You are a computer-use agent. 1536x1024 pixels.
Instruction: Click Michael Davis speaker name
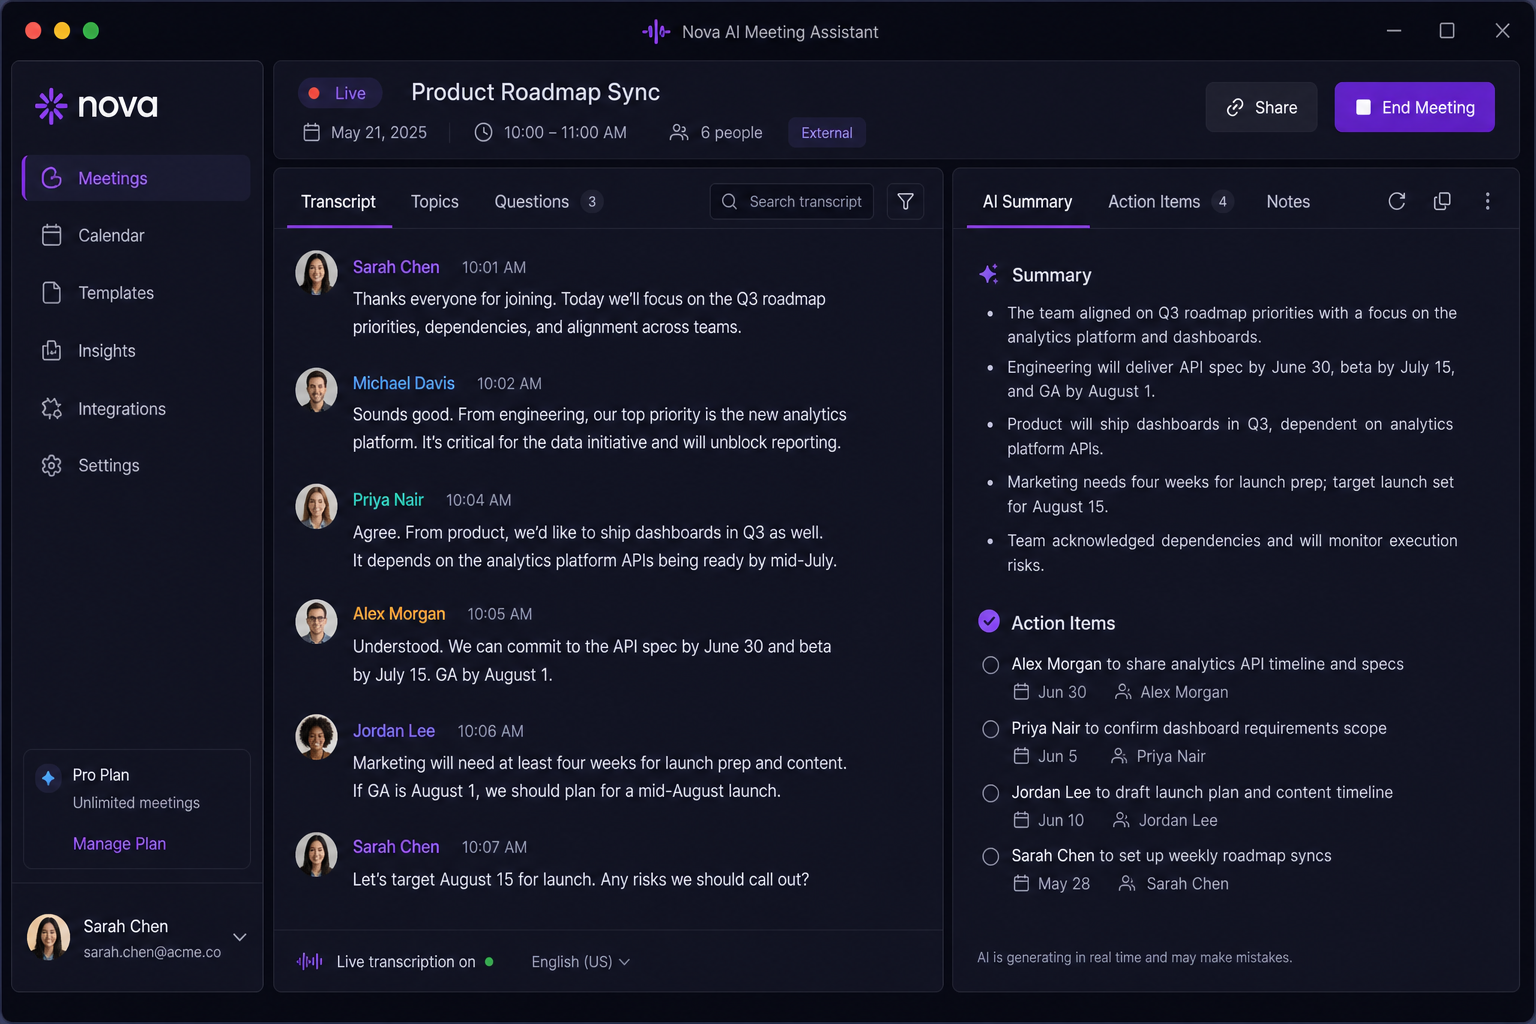[x=404, y=383]
